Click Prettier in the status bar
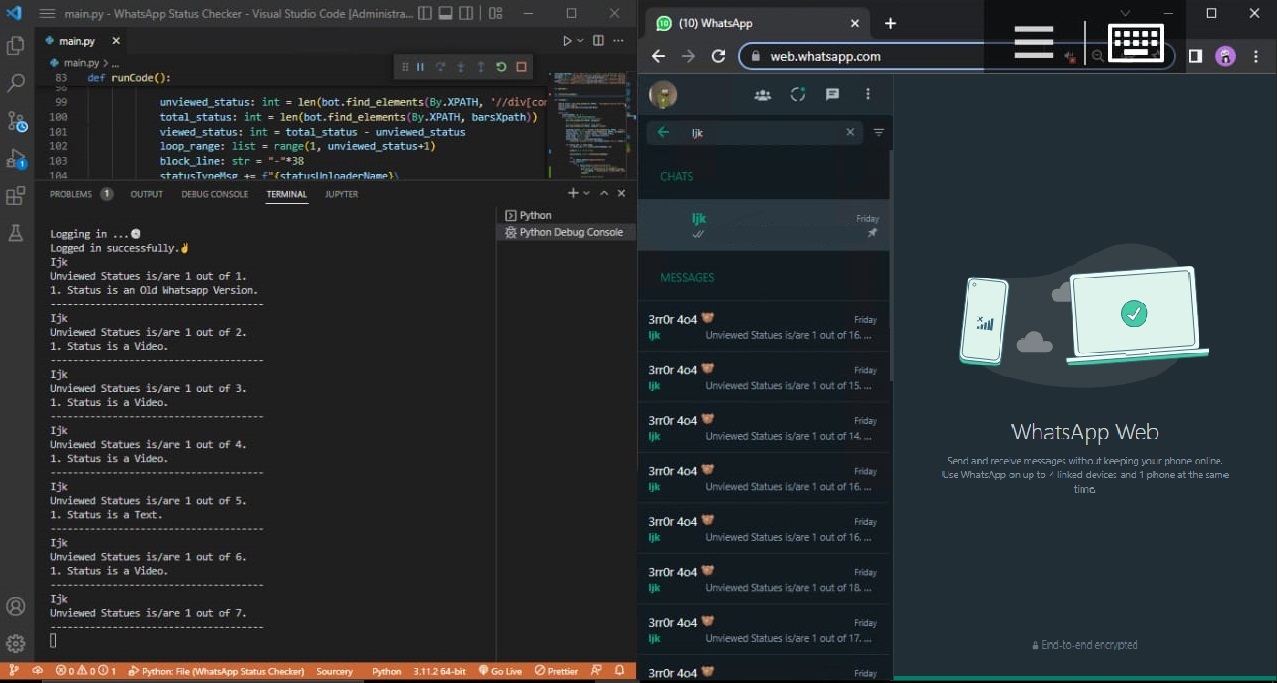The image size is (1277, 683). pos(556,671)
